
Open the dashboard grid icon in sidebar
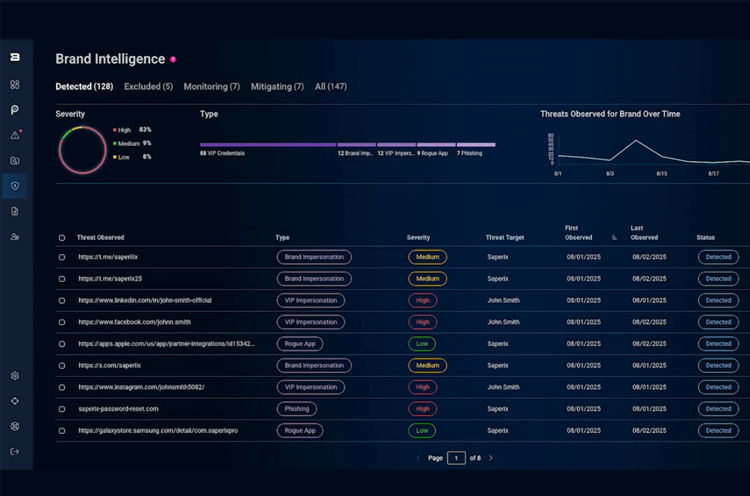(15, 85)
